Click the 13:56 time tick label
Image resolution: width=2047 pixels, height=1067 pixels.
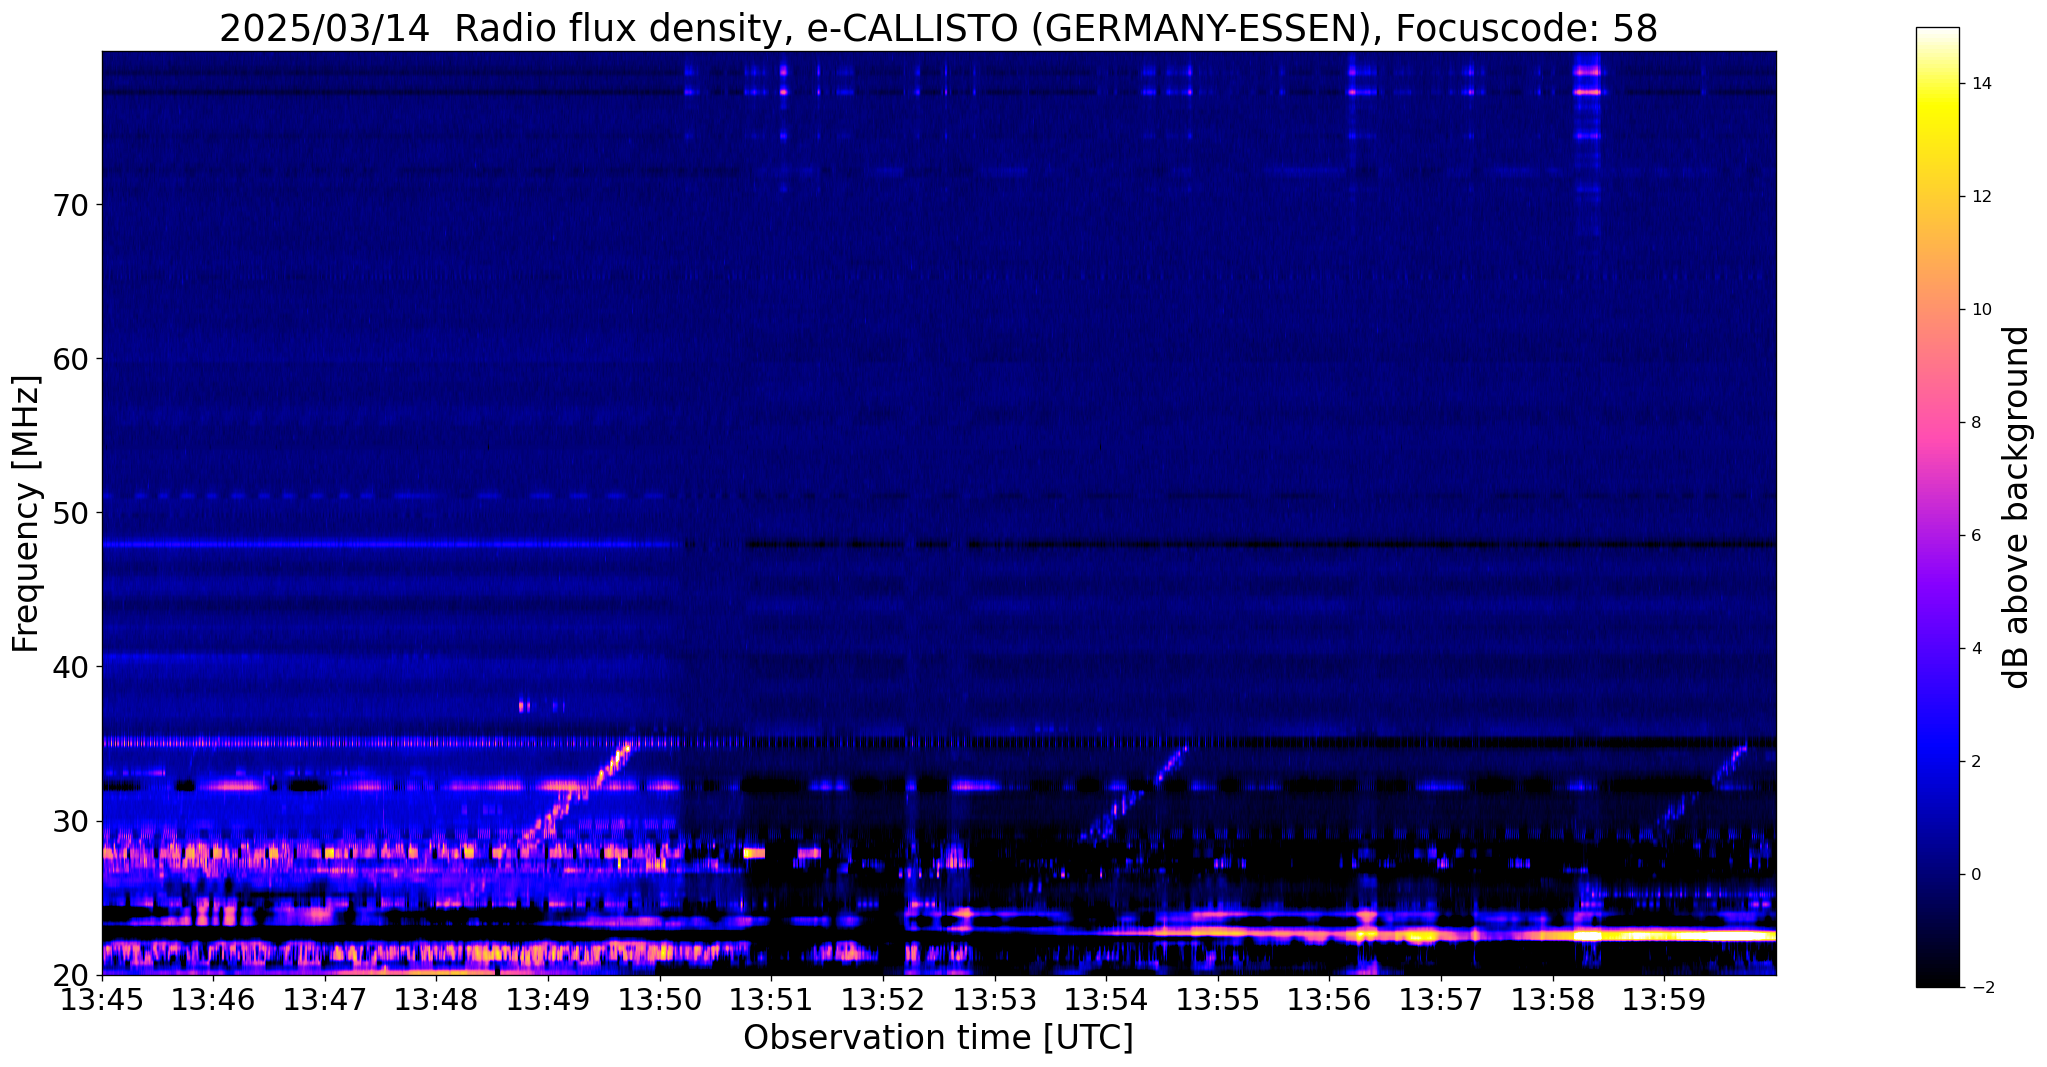coord(1329,1000)
